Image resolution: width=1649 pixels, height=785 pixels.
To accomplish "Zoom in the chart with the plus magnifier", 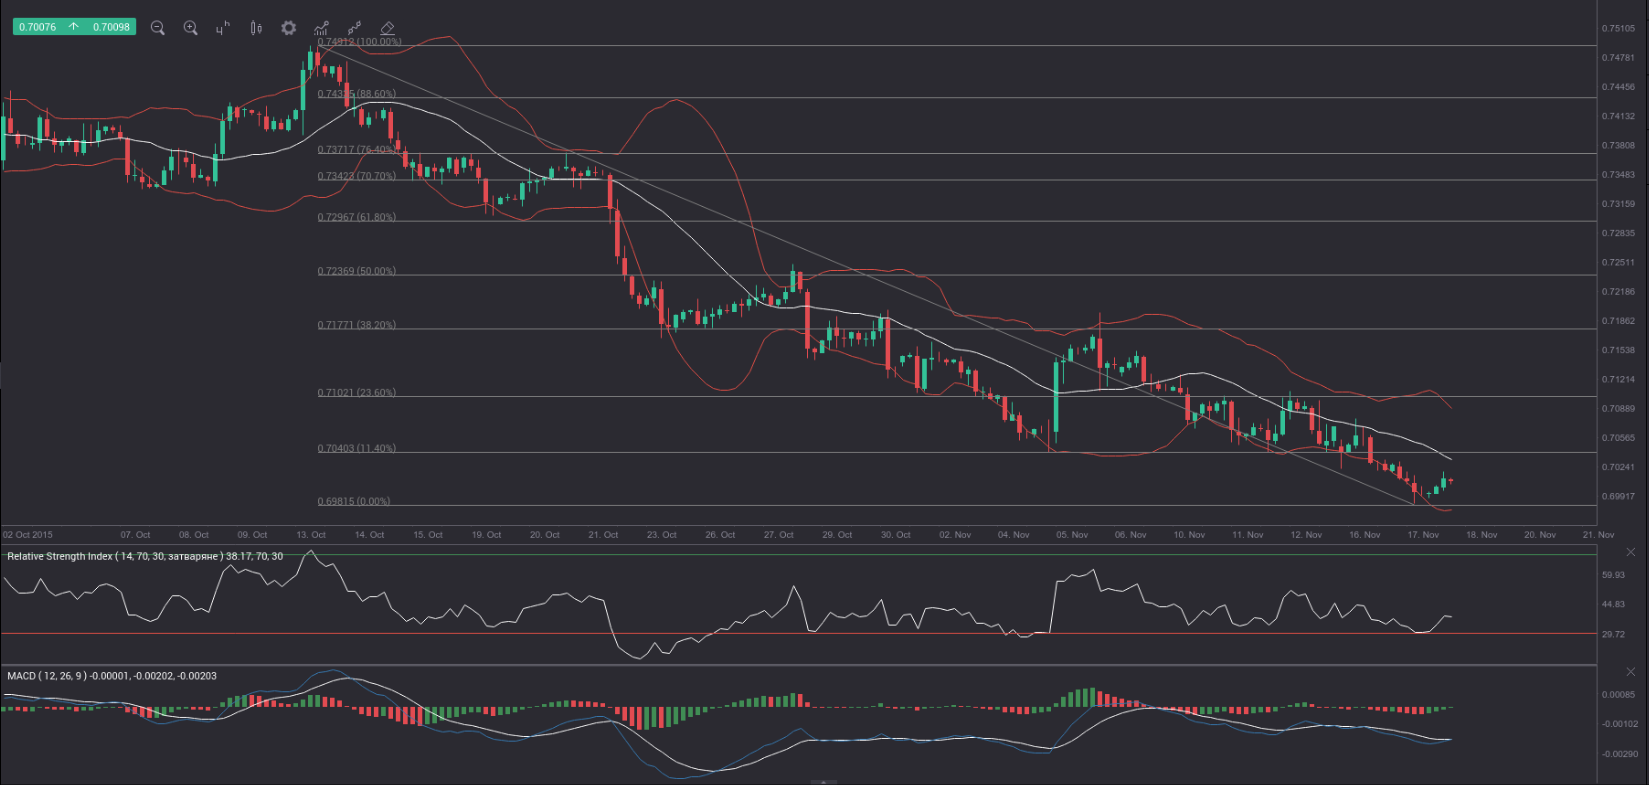I will [190, 28].
